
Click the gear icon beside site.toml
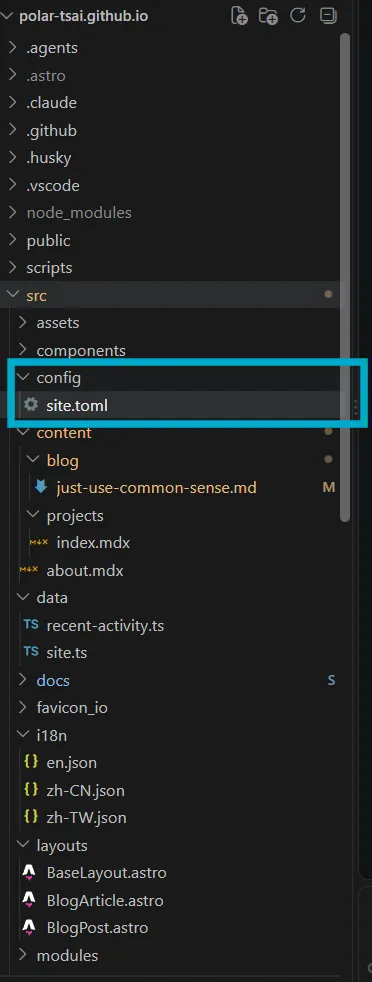point(31,405)
